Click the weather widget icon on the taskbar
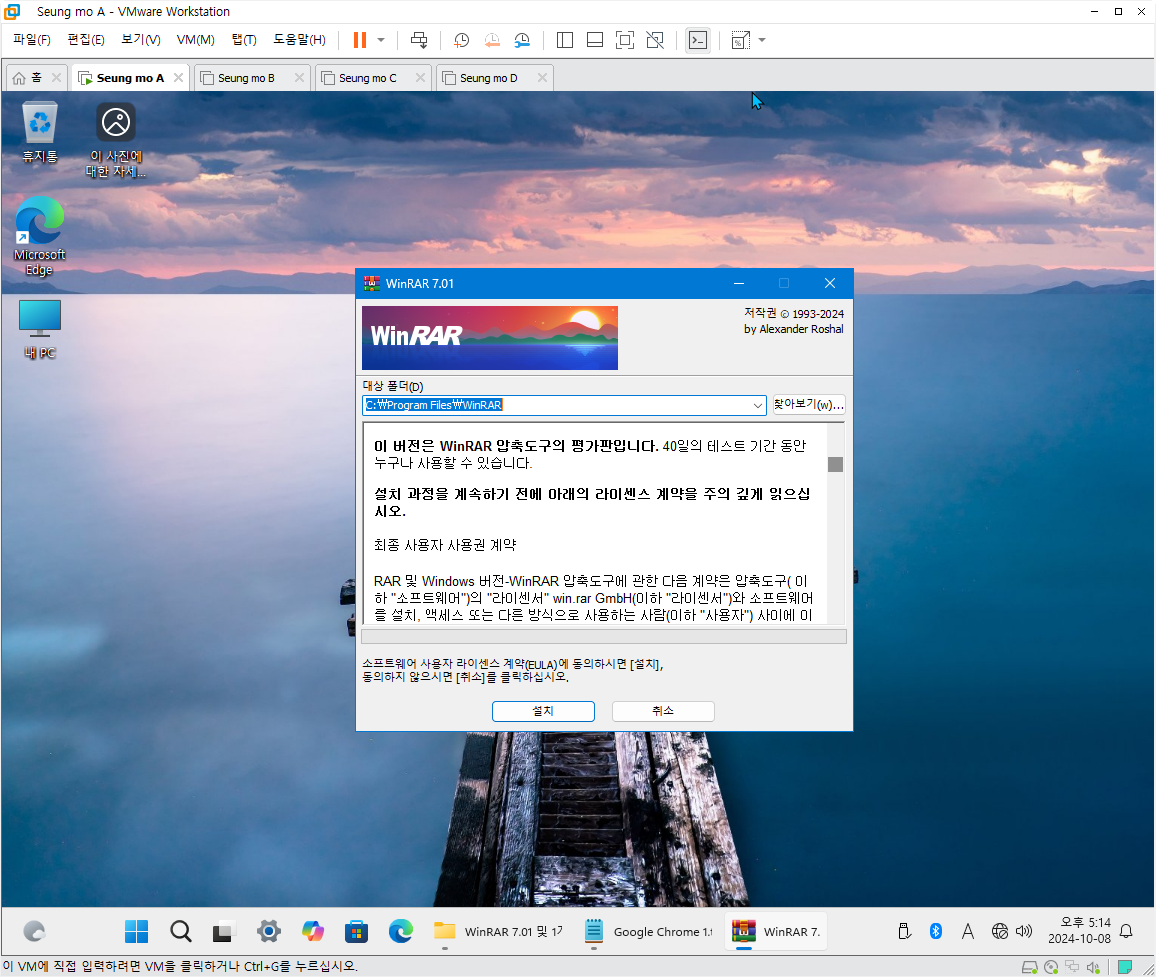Screen dimensions: 1156x977 point(34,931)
